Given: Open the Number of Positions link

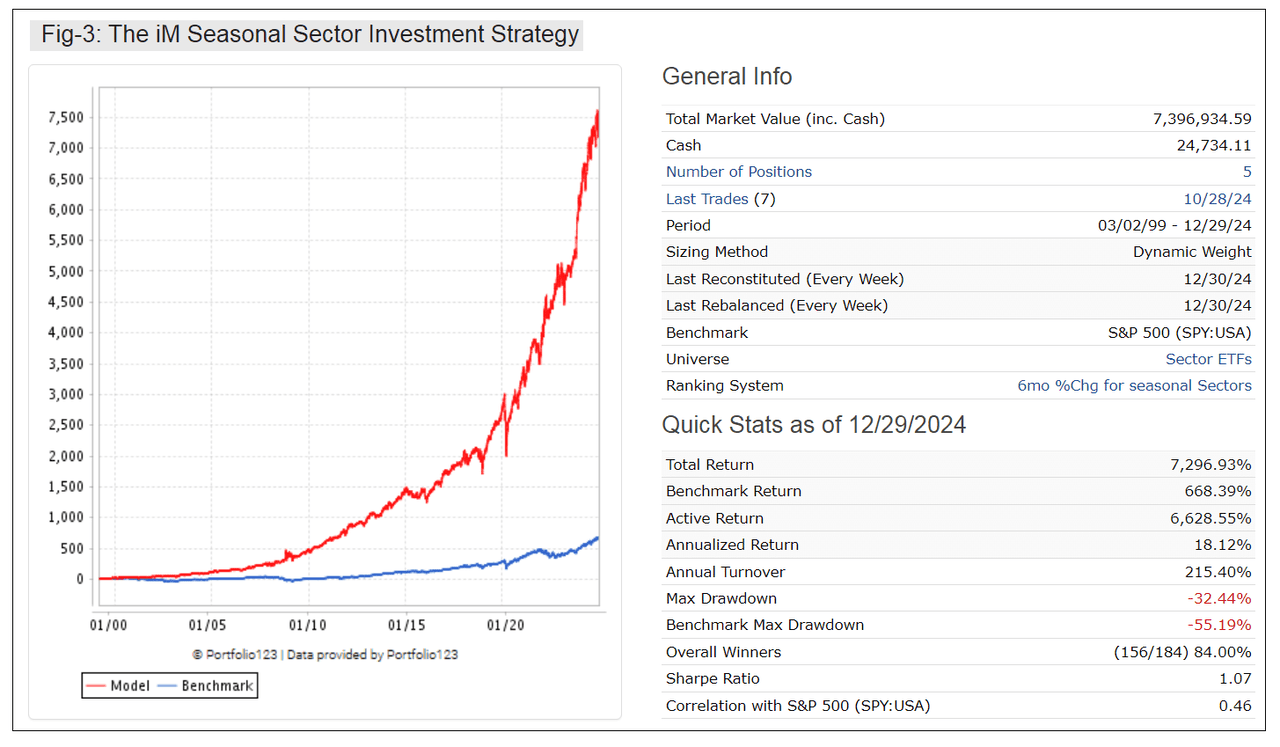Looking at the screenshot, I should click(738, 171).
